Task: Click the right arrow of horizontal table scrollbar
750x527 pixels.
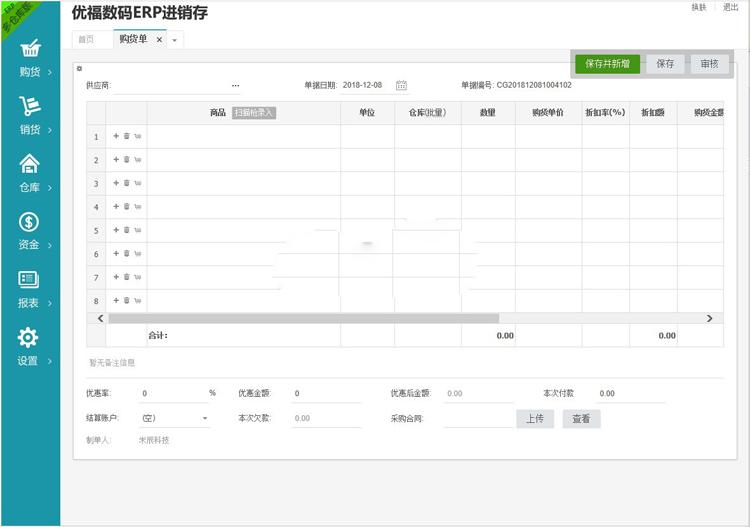Action: [710, 318]
